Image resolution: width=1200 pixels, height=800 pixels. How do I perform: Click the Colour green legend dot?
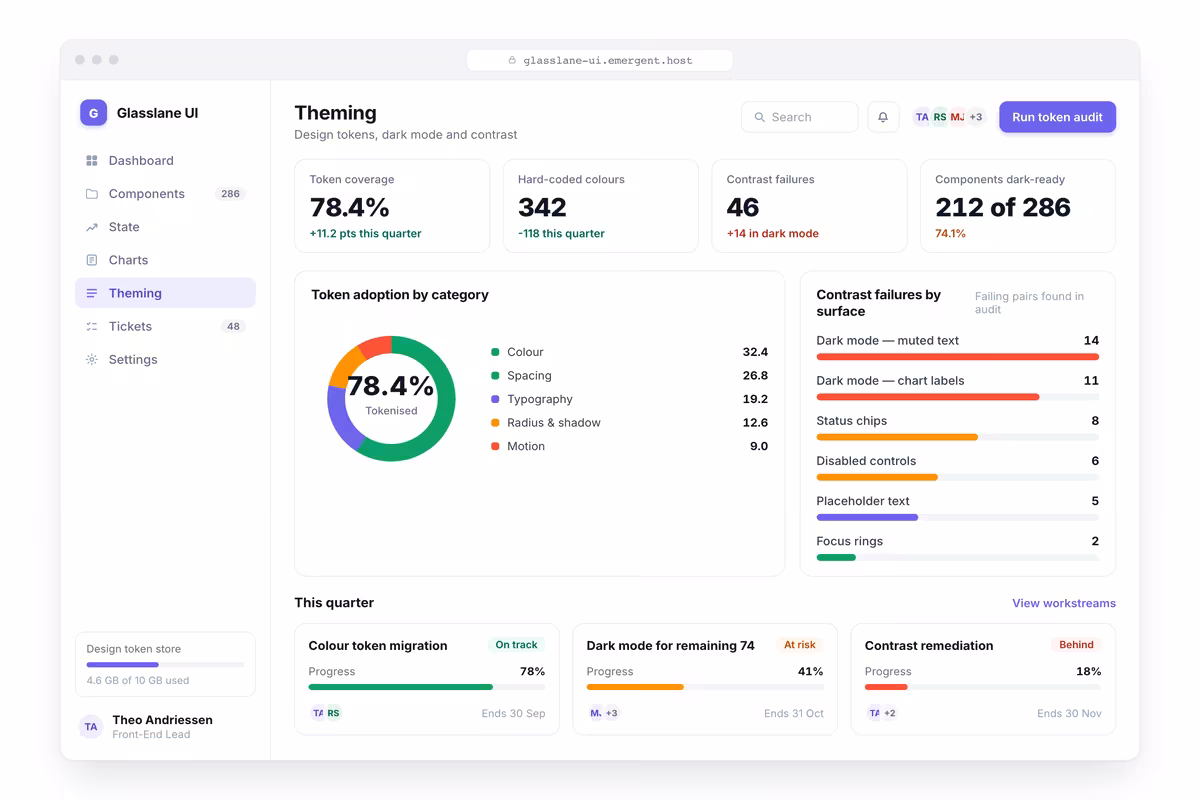(495, 352)
